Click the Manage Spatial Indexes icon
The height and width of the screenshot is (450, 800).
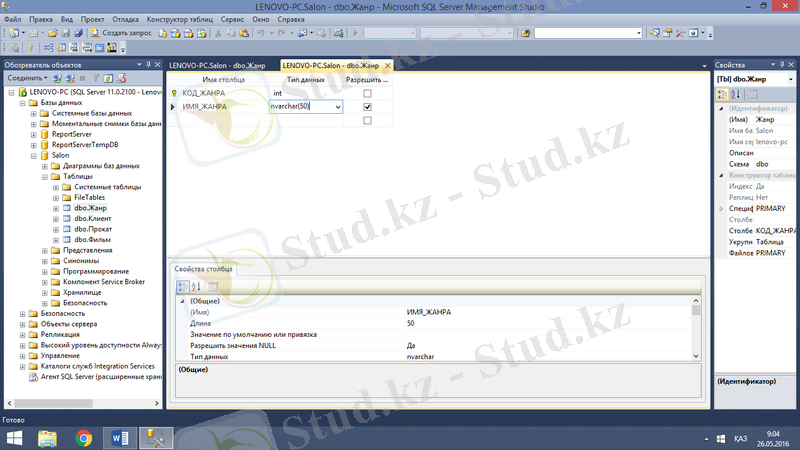[x=112, y=48]
